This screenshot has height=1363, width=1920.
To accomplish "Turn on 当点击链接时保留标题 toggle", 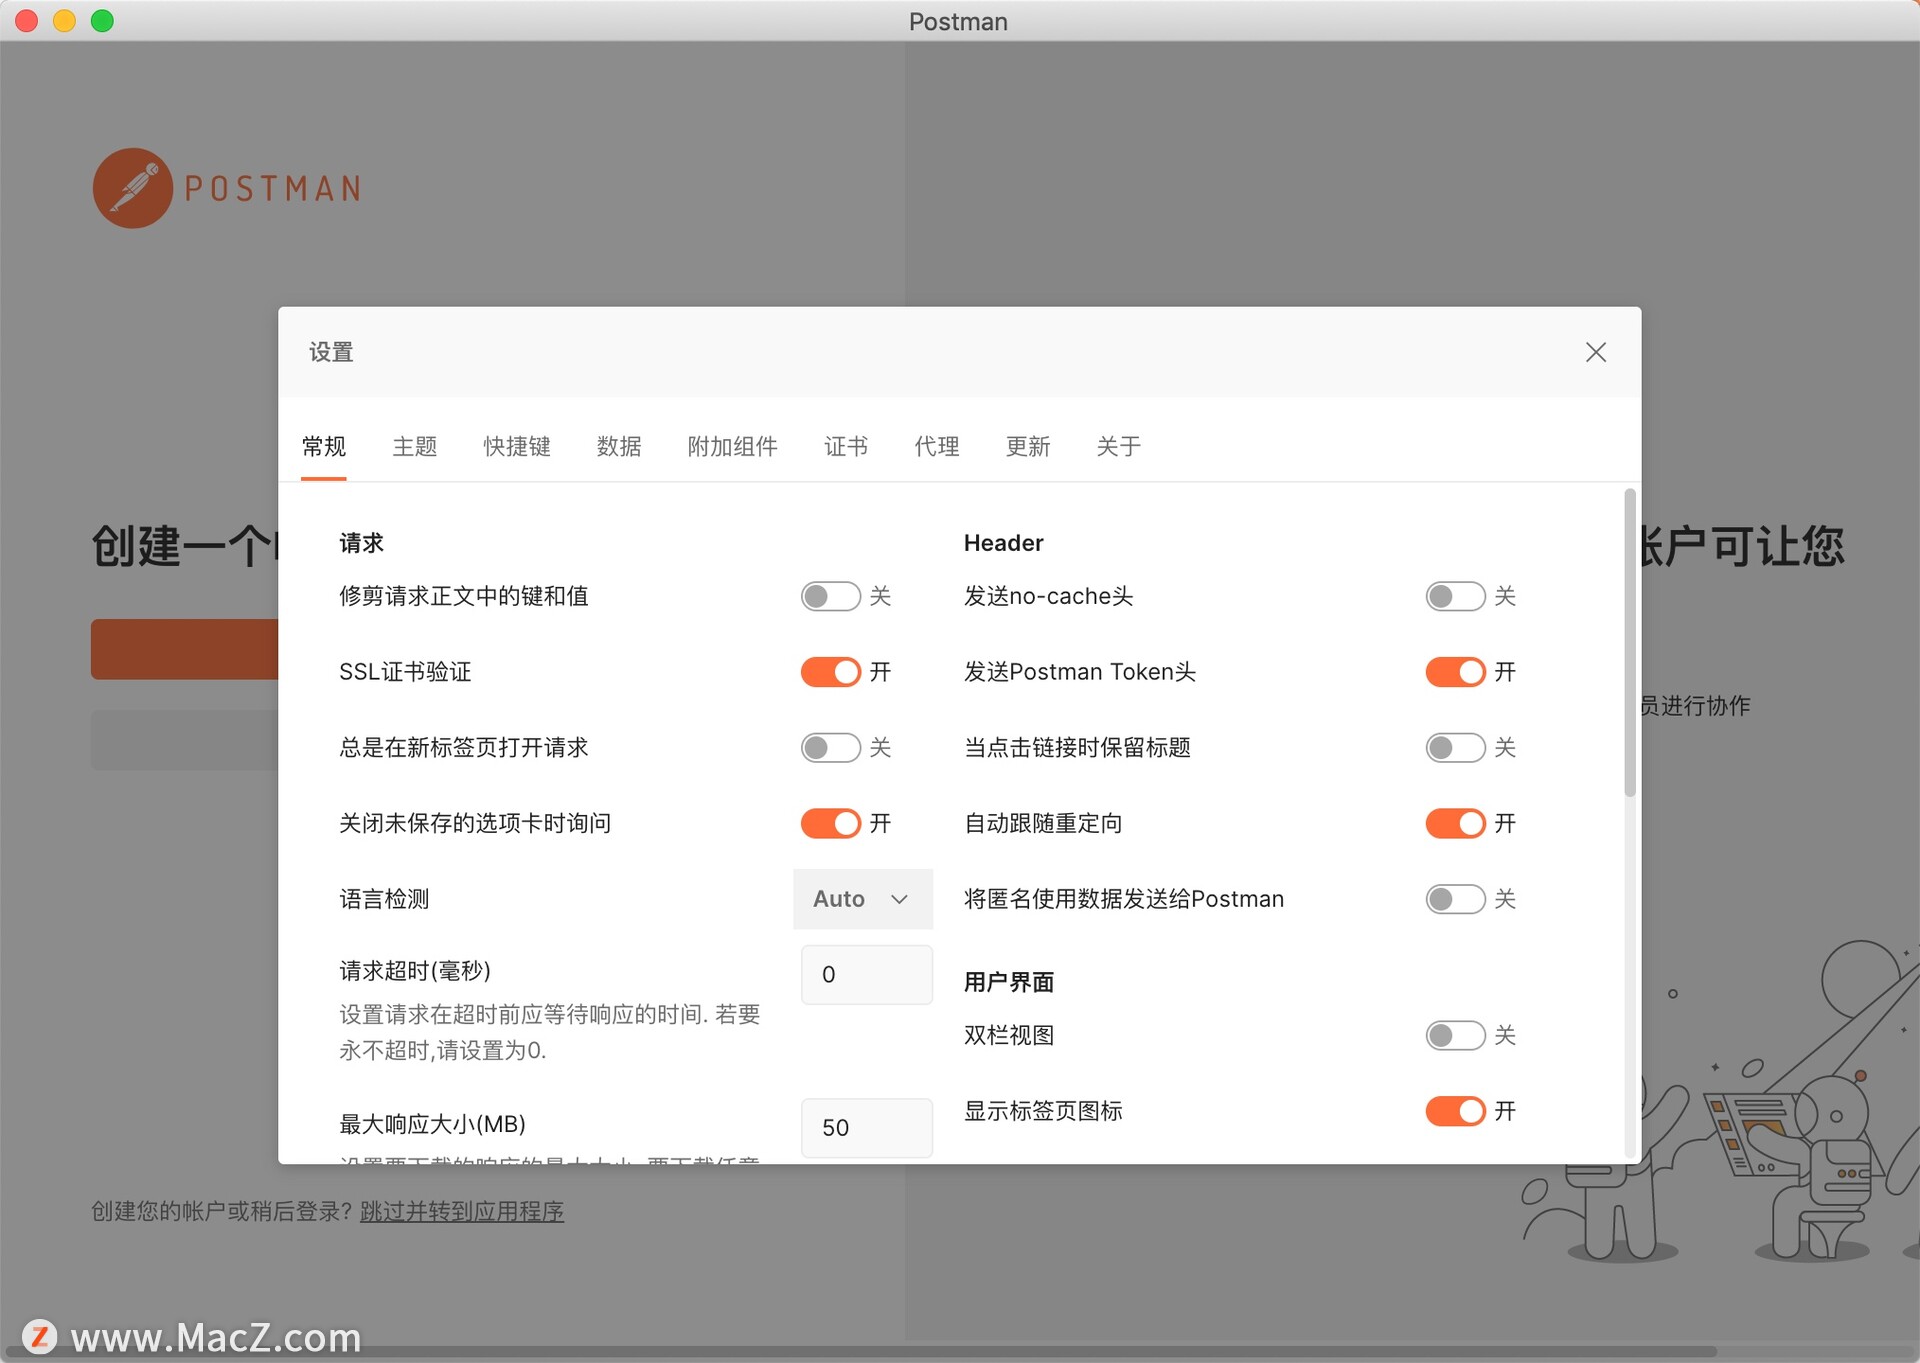I will tap(1455, 748).
